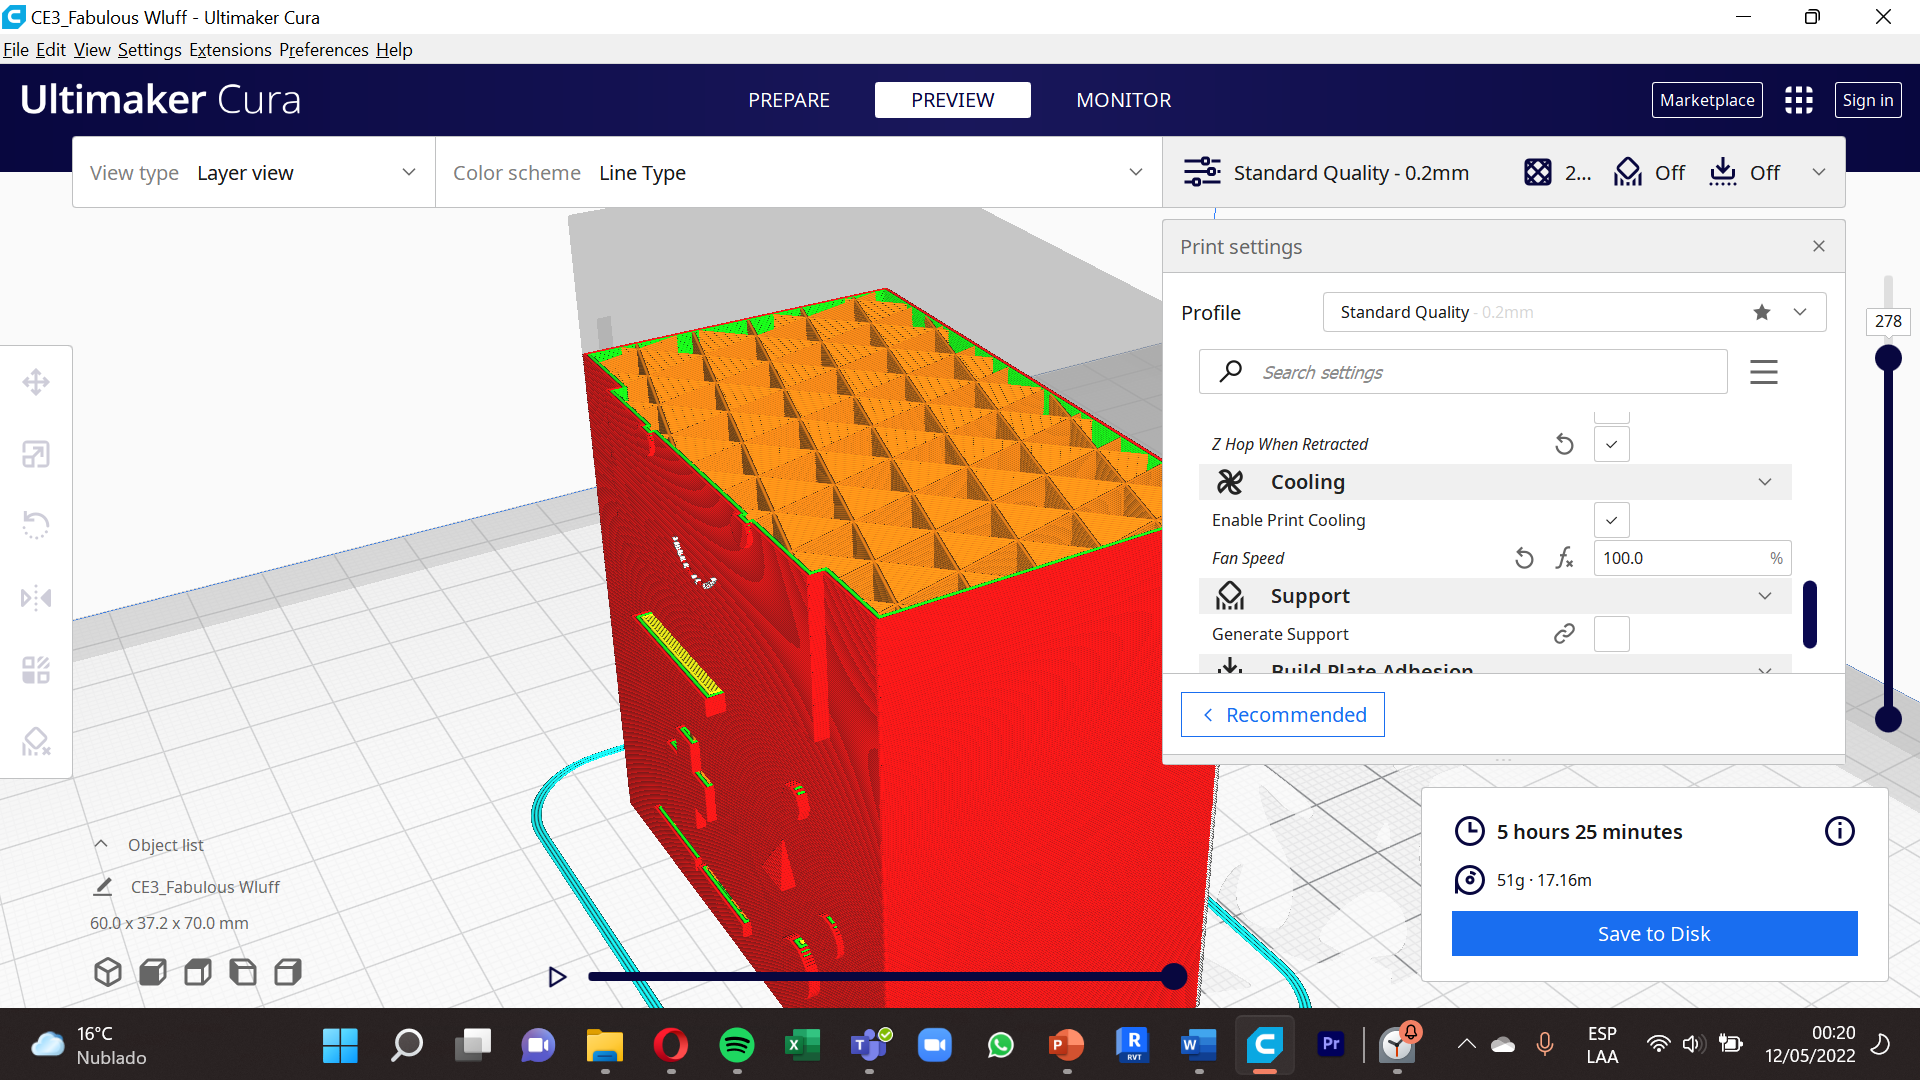1920x1080 pixels.
Task: Open the Extensions menu
Action: (230, 50)
